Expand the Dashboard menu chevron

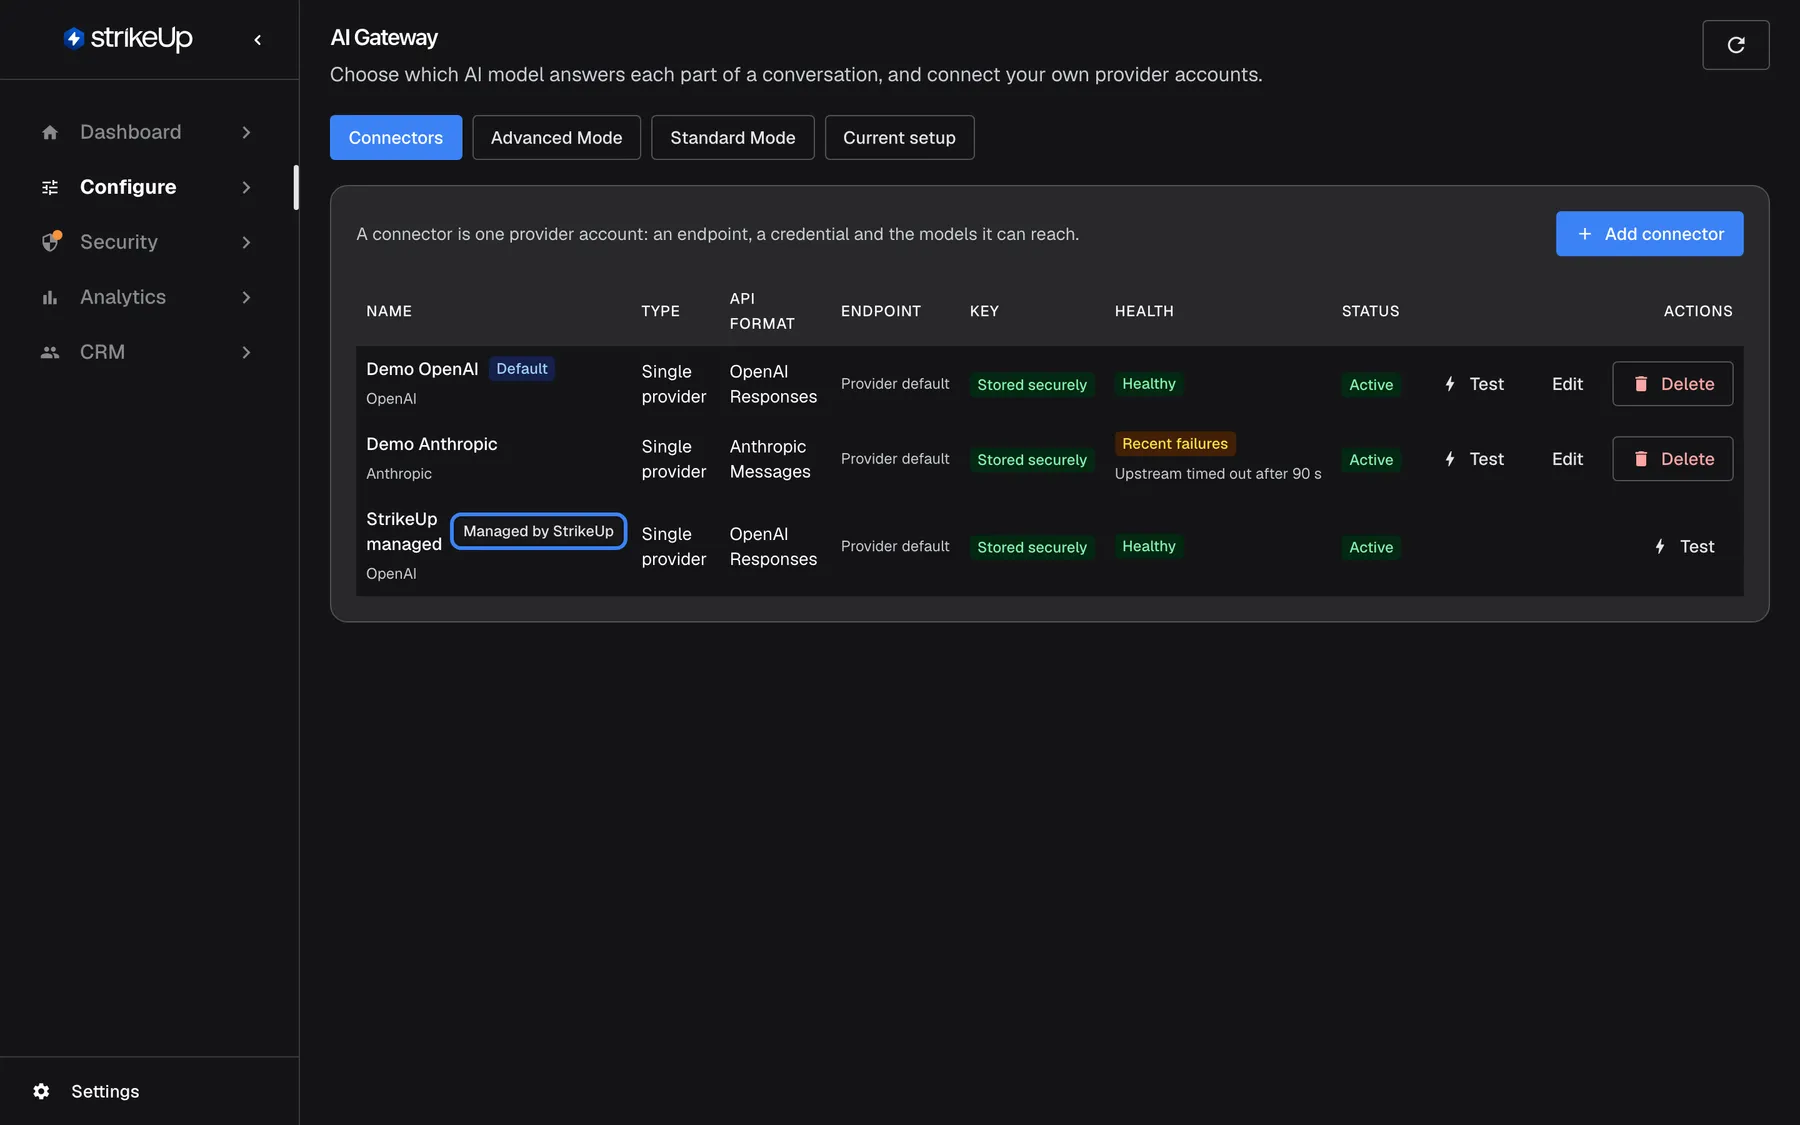click(246, 132)
